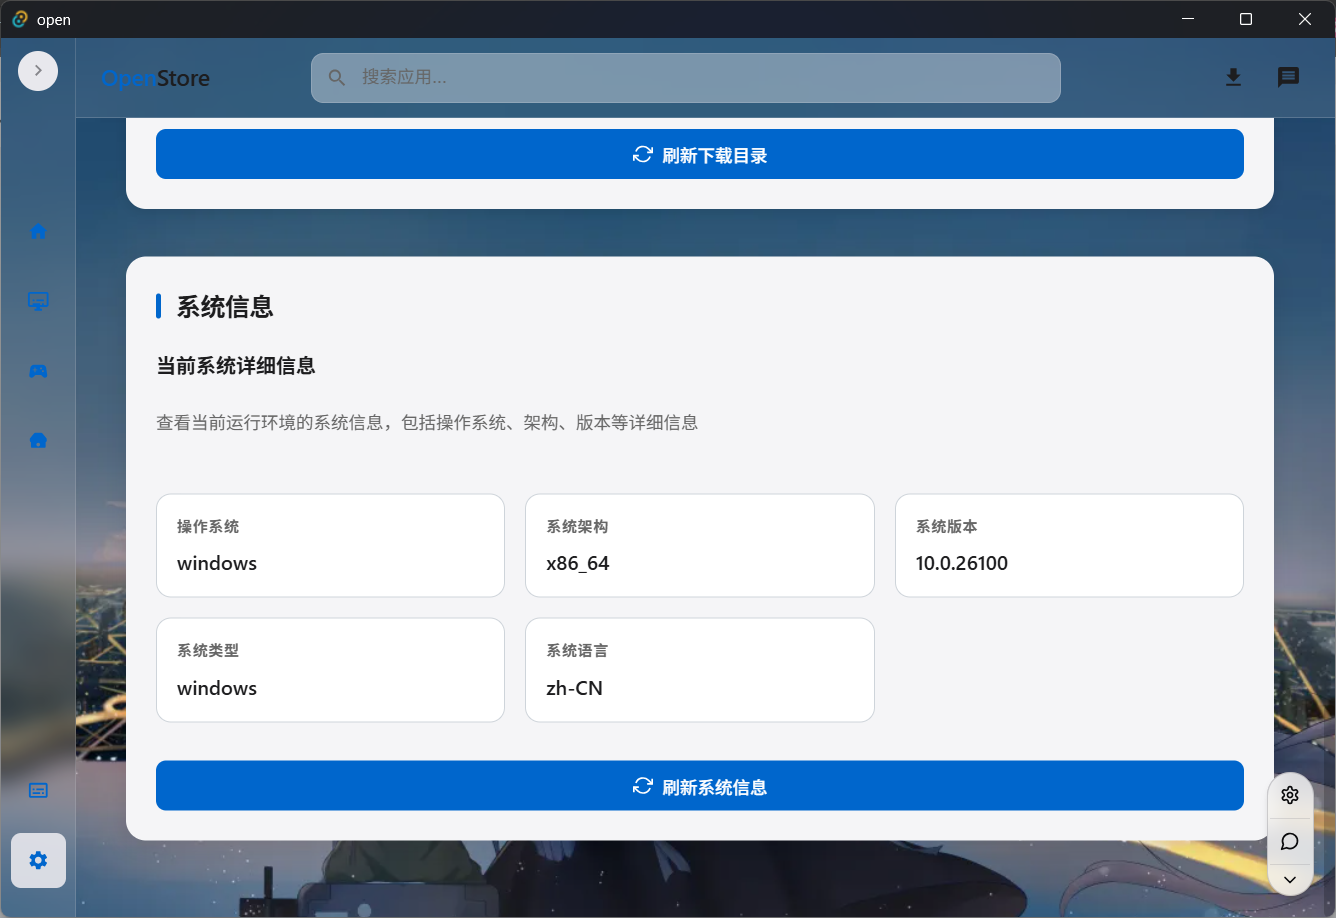Click the OpenStore logo
1336x918 pixels.
[156, 78]
